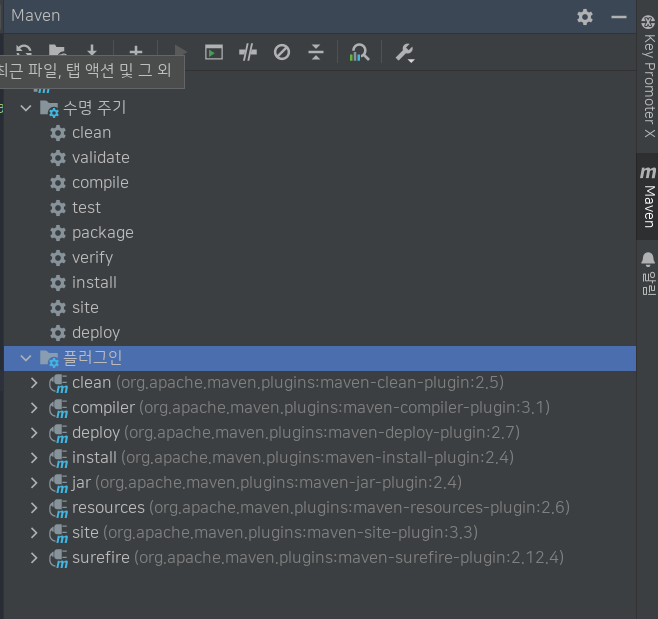This screenshot has width=658, height=619.
Task: Expand the surefire plugin node
Action: coord(34,558)
